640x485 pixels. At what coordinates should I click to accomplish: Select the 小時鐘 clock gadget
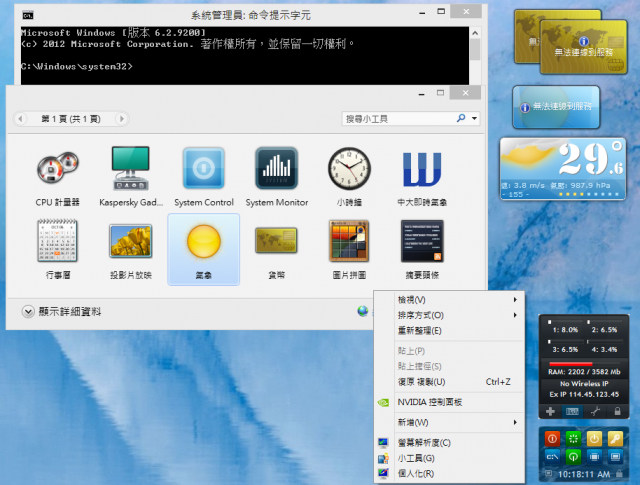pos(349,176)
